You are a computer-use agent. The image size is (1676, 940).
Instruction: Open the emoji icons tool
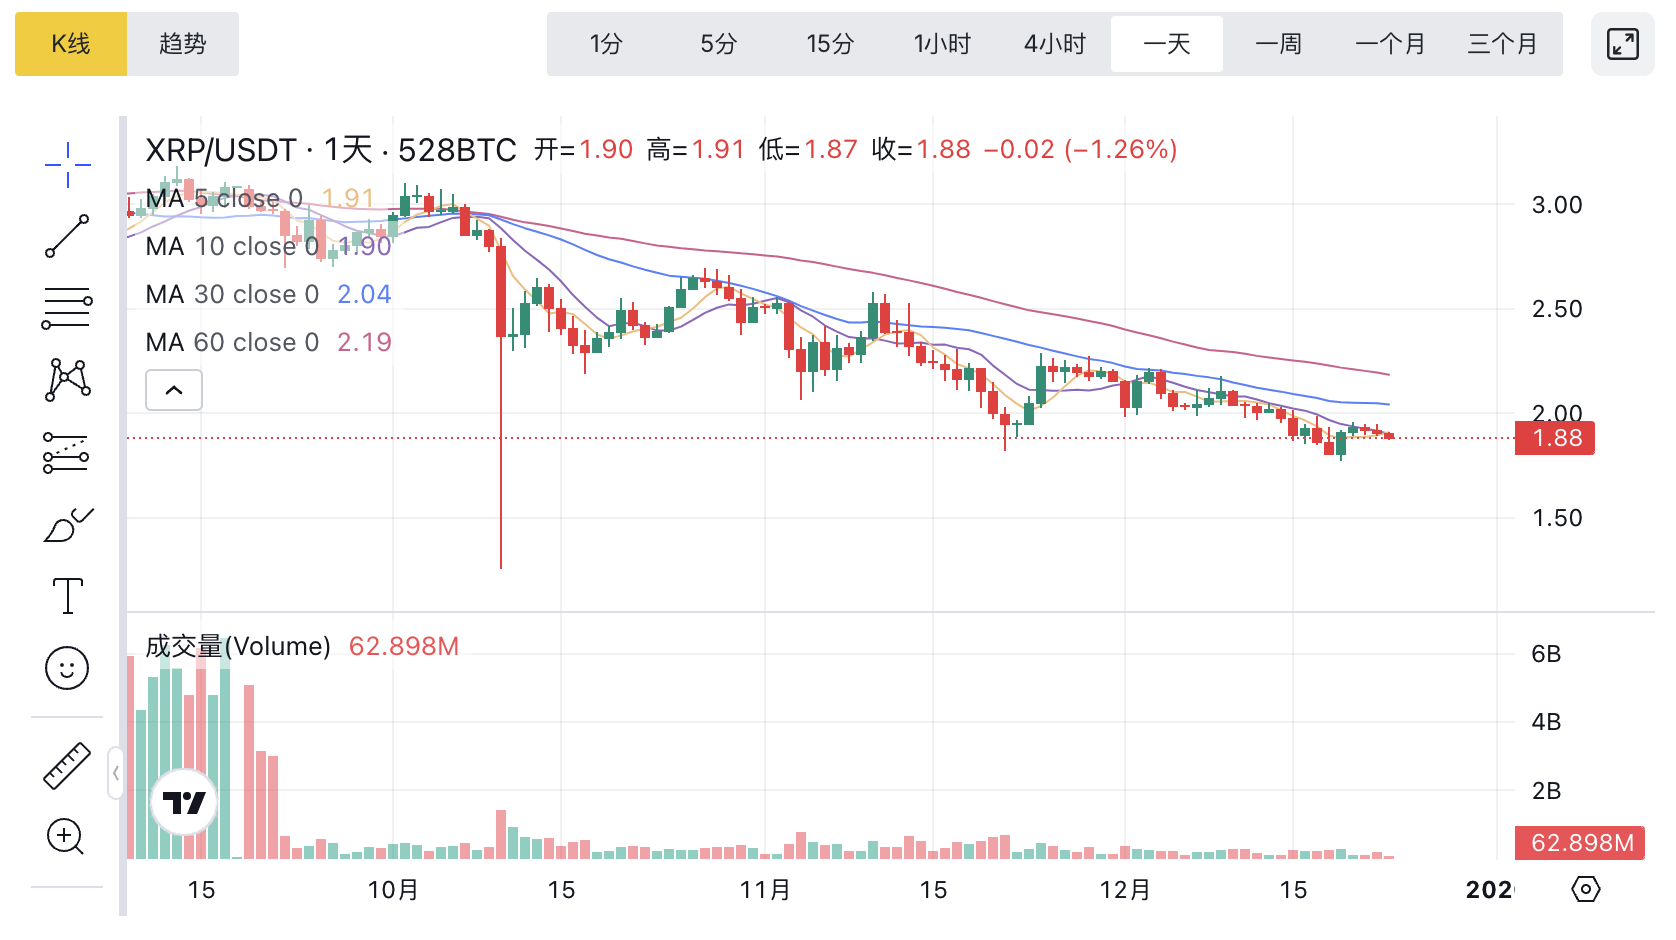point(67,668)
